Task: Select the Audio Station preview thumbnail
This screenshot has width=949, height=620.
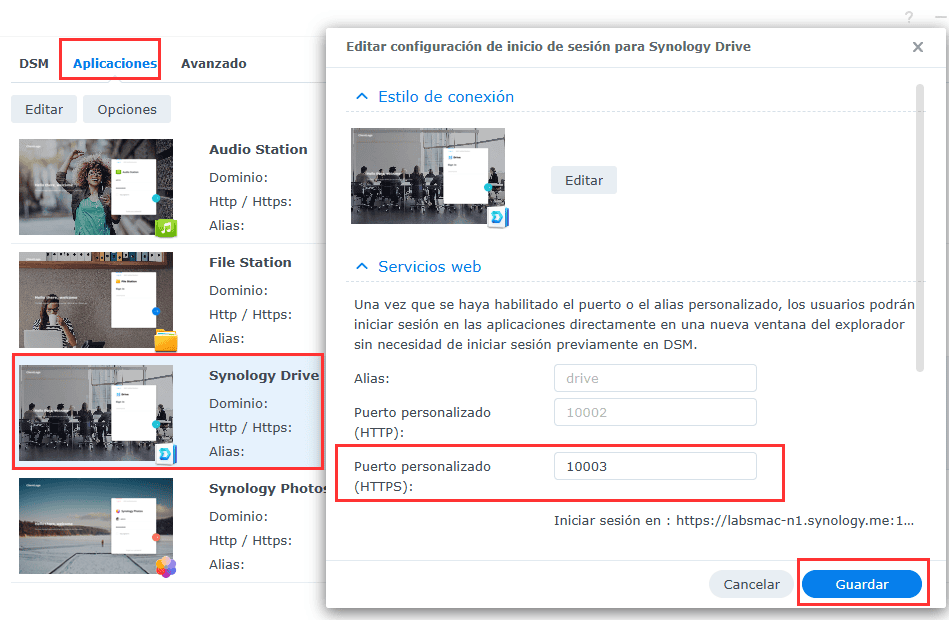Action: click(x=95, y=187)
